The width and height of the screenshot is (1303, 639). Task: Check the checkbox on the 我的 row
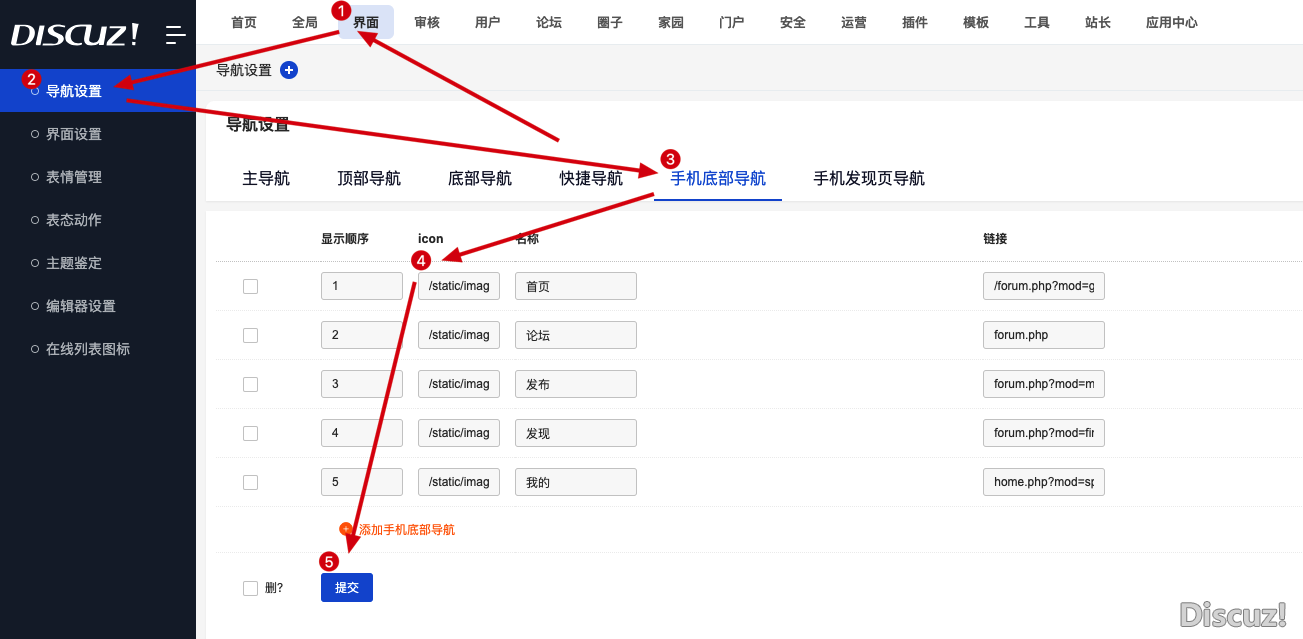(250, 482)
